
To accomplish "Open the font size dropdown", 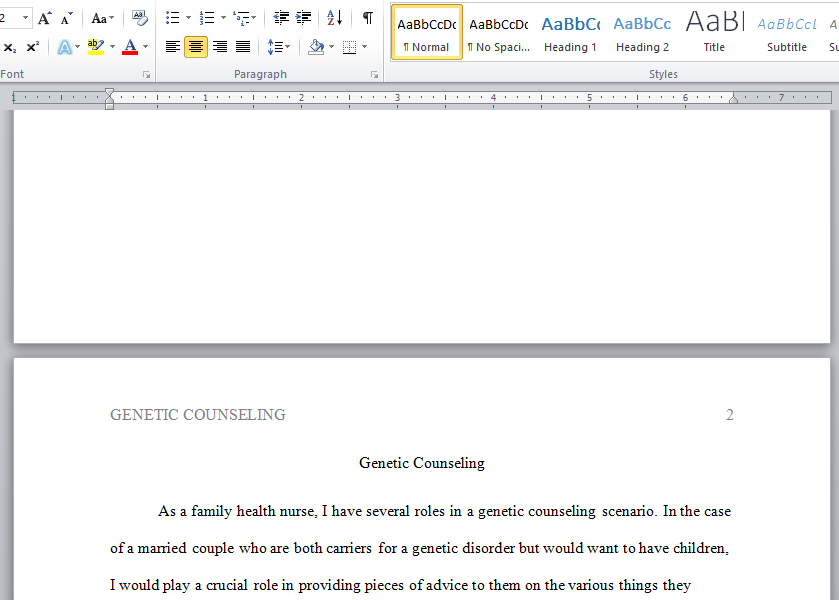I will [x=25, y=18].
